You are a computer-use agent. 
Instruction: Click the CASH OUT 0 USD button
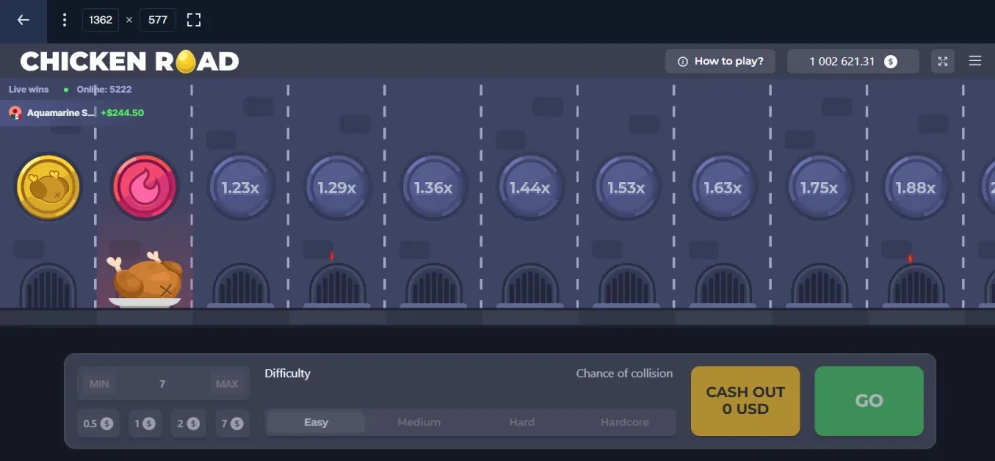(x=745, y=401)
